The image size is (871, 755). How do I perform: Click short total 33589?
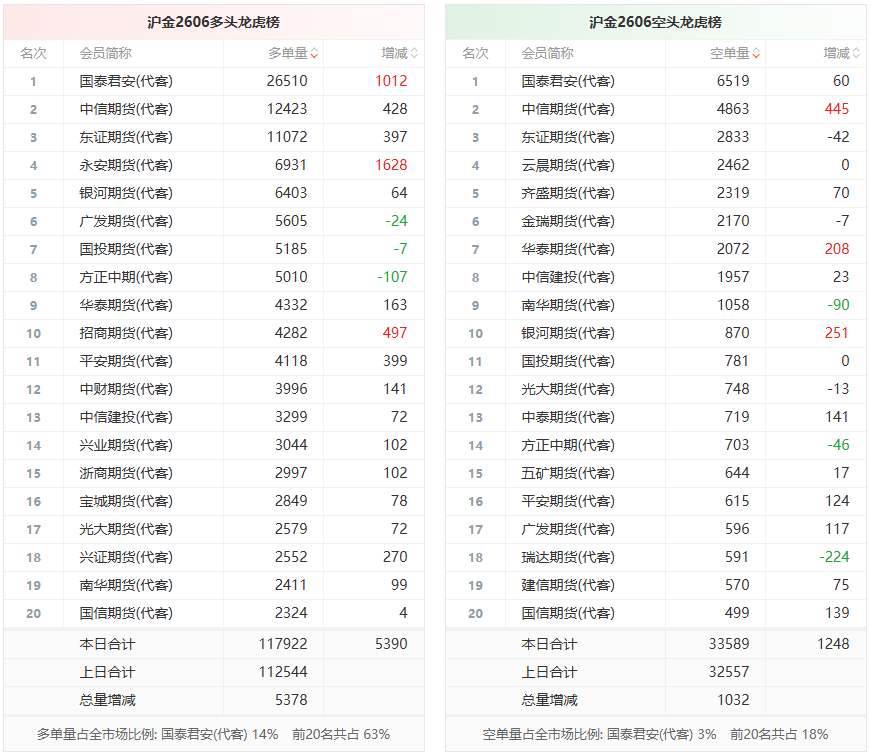pyautogui.click(x=729, y=644)
